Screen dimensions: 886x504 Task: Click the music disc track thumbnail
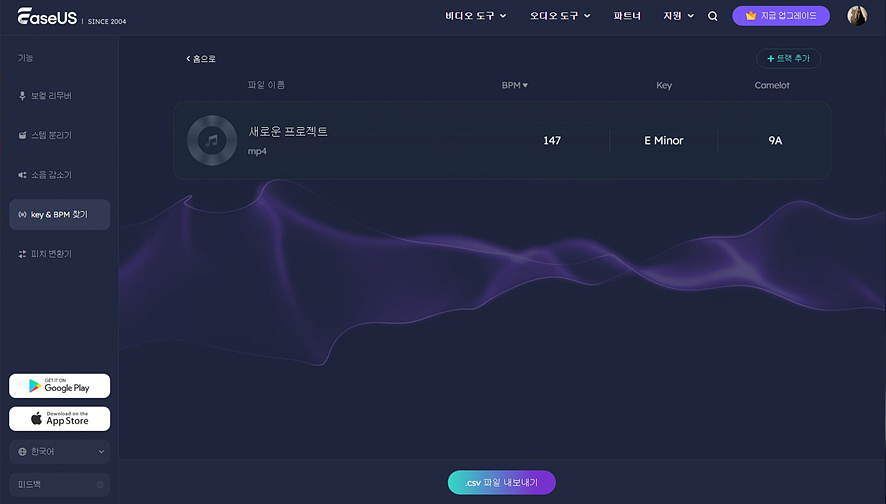coord(212,141)
